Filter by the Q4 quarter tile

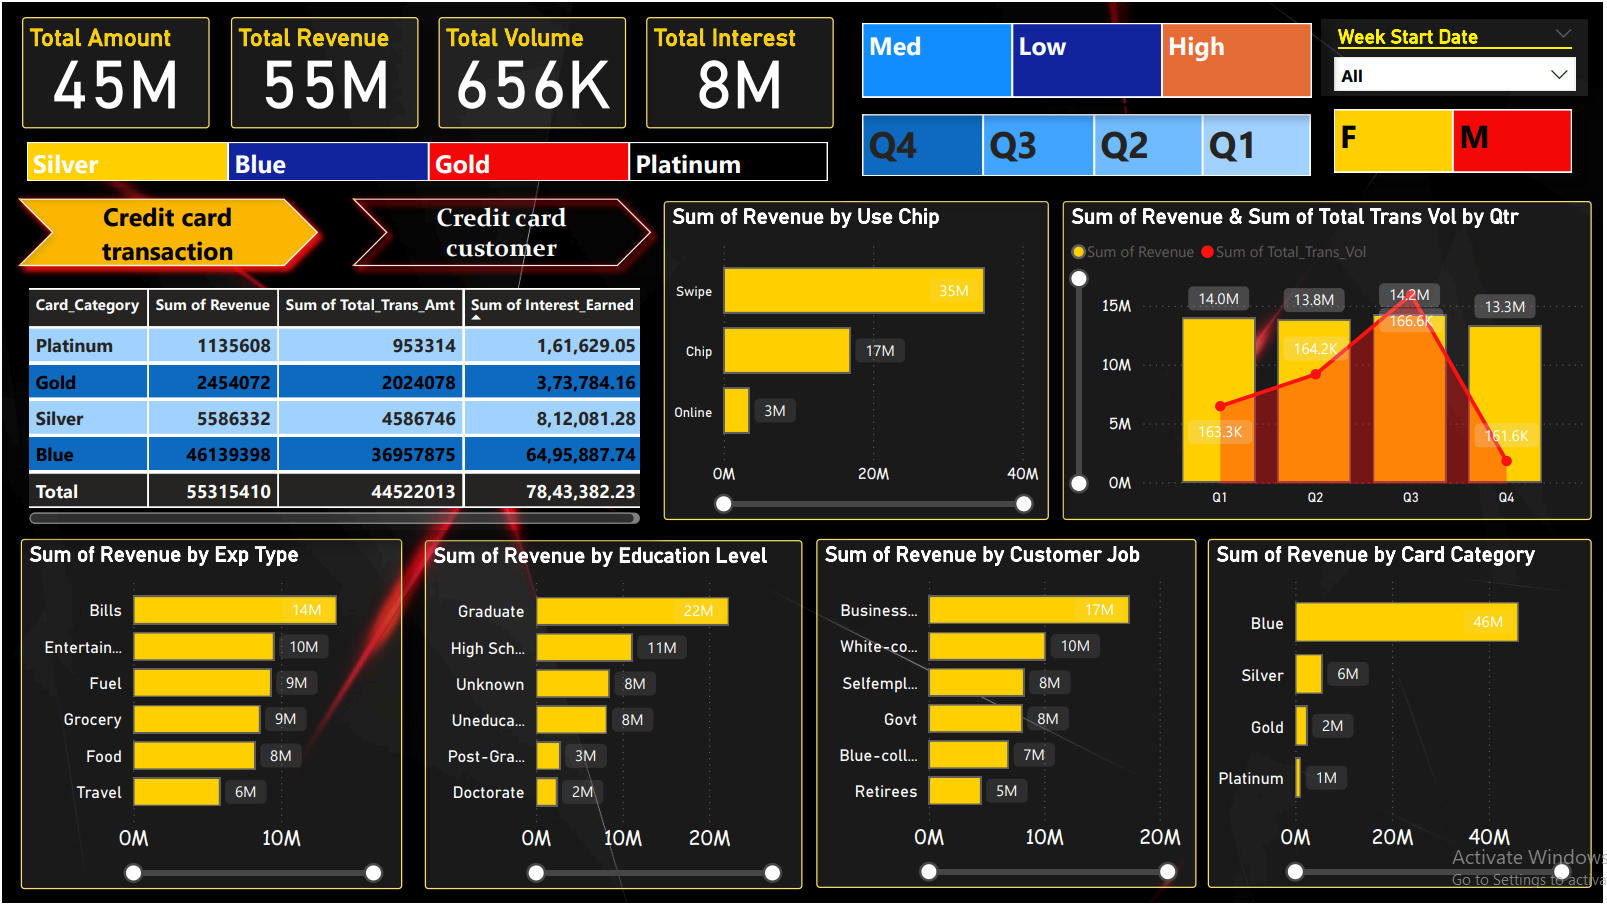921,146
